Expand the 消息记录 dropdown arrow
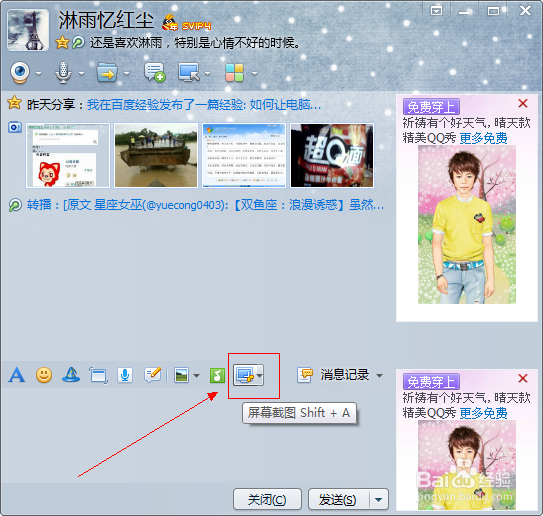Image resolution: width=543 pixels, height=516 pixels. tap(380, 376)
